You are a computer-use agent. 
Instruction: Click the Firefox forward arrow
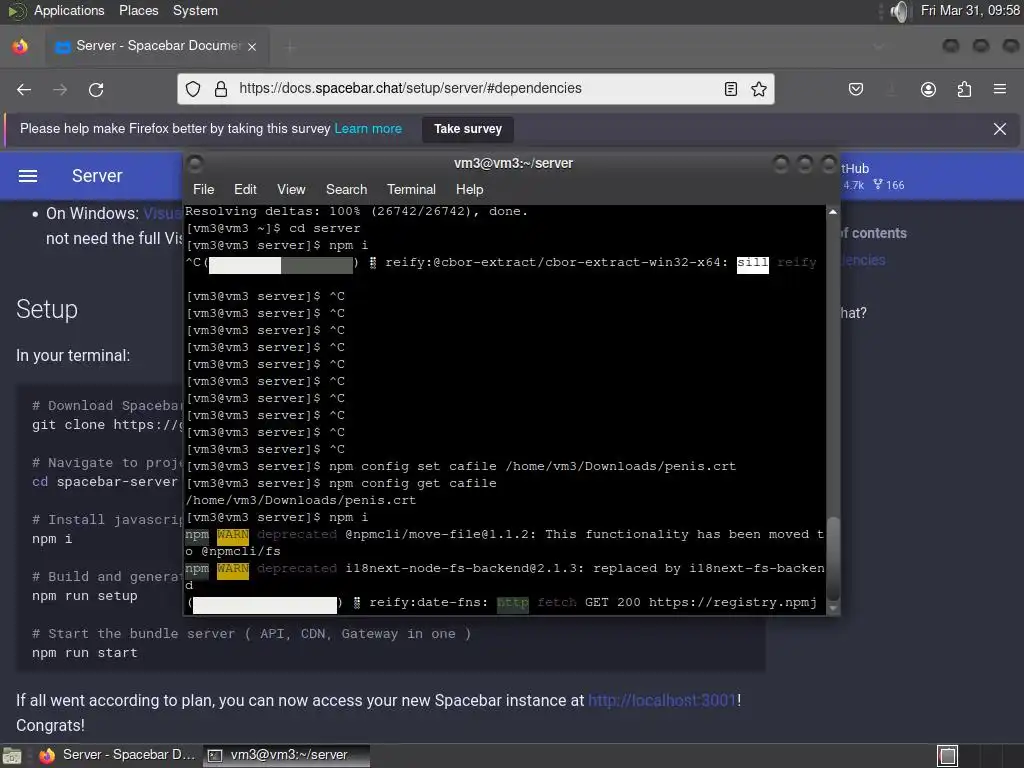pyautogui.click(x=60, y=89)
